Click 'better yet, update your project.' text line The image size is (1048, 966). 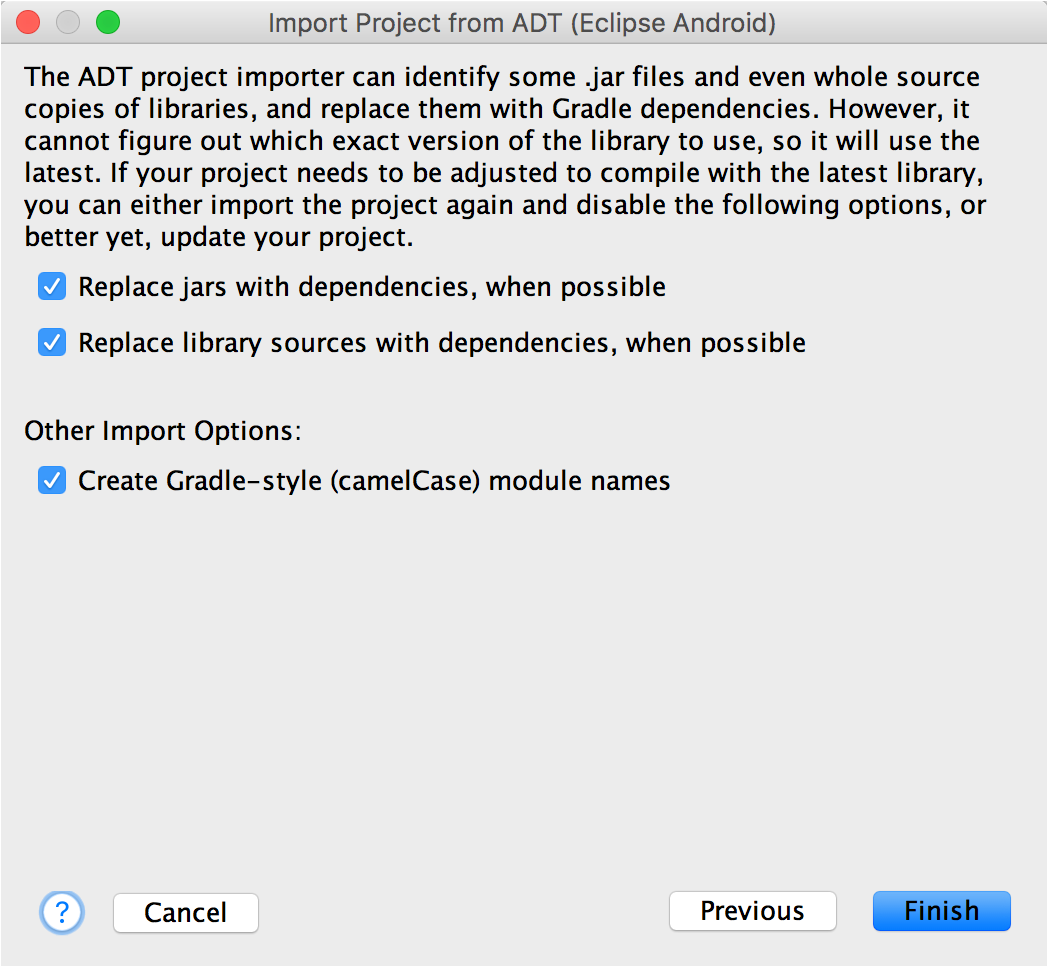pyautogui.click(x=219, y=239)
